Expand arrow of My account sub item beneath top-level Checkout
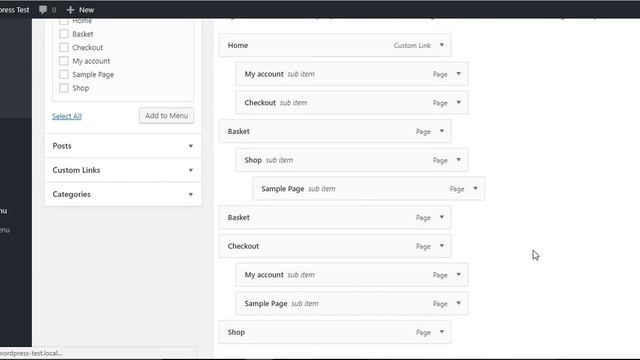The height and width of the screenshot is (360, 640). point(458,275)
